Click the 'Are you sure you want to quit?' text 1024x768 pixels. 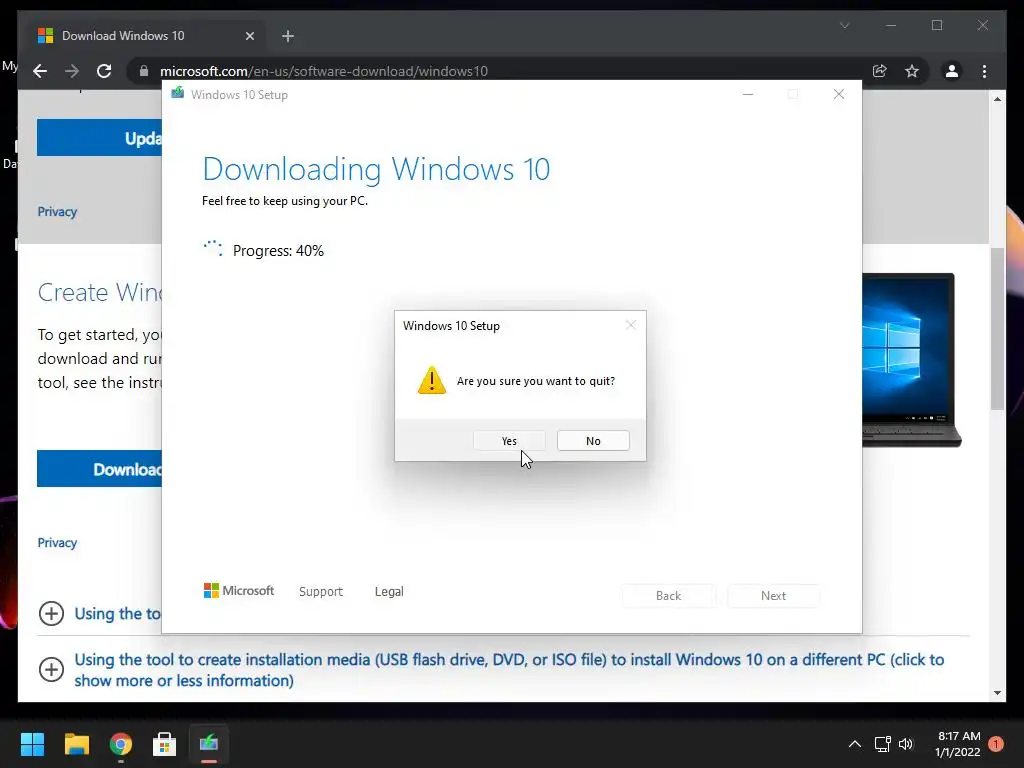click(x=536, y=381)
